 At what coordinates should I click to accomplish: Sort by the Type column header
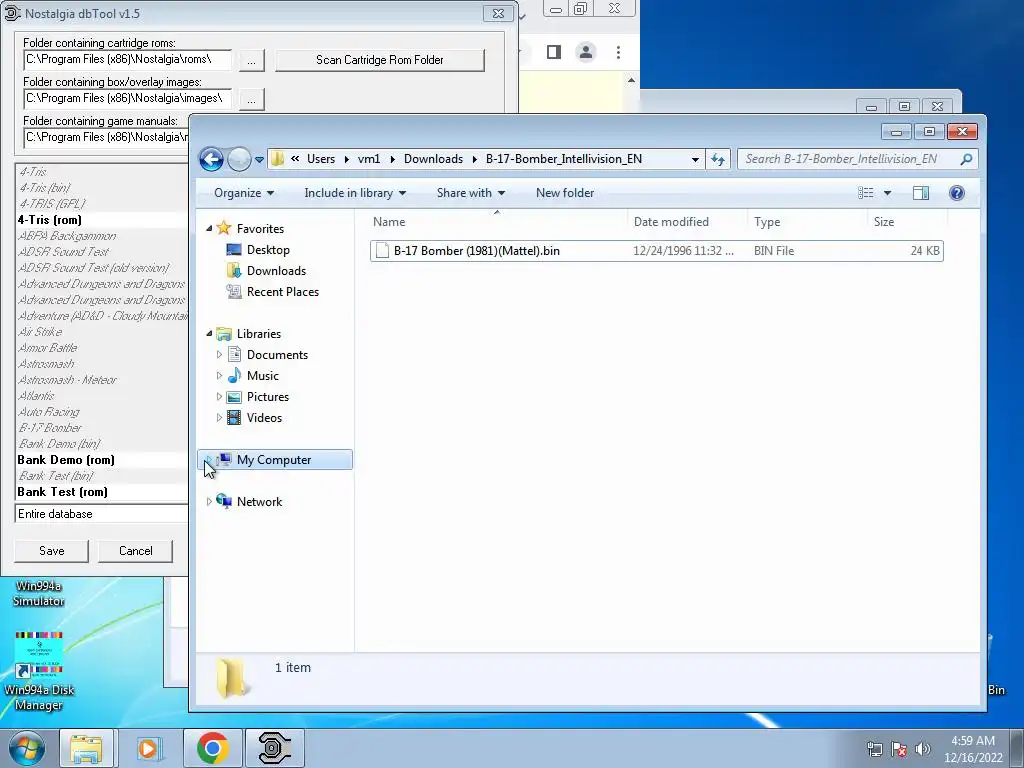pos(808,221)
